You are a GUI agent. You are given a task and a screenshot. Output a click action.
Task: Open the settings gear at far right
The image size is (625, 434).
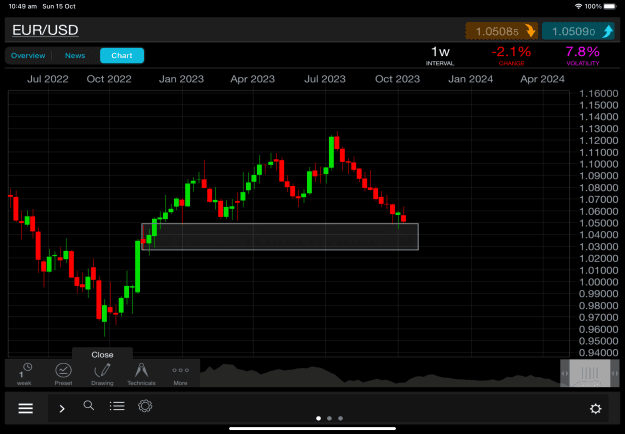pyautogui.click(x=596, y=408)
